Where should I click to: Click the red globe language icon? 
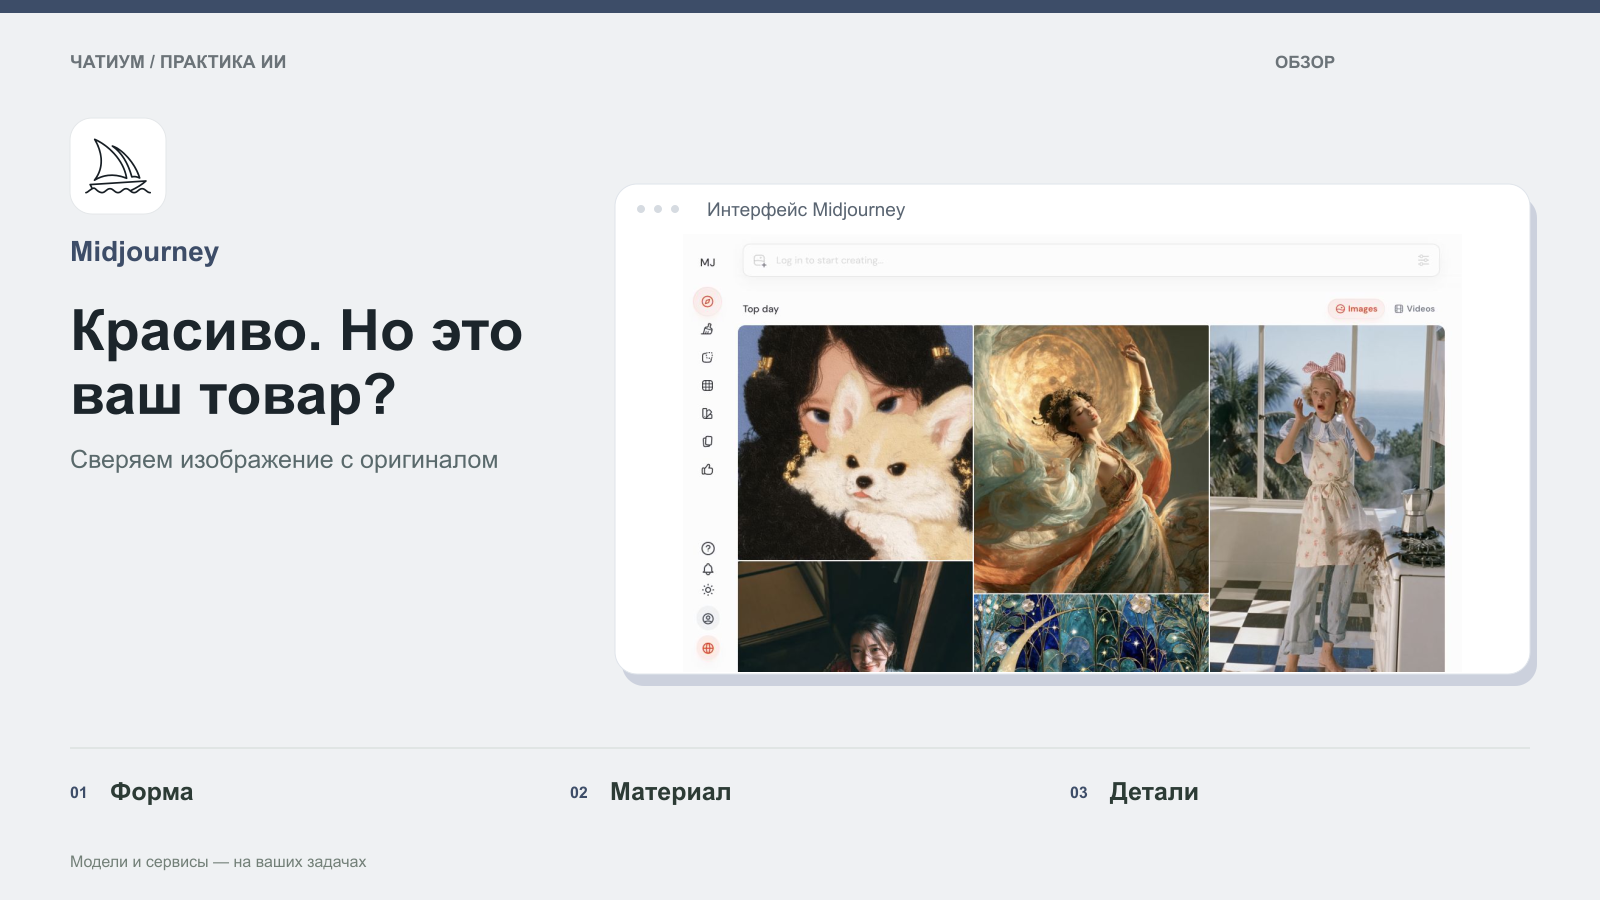coord(708,648)
